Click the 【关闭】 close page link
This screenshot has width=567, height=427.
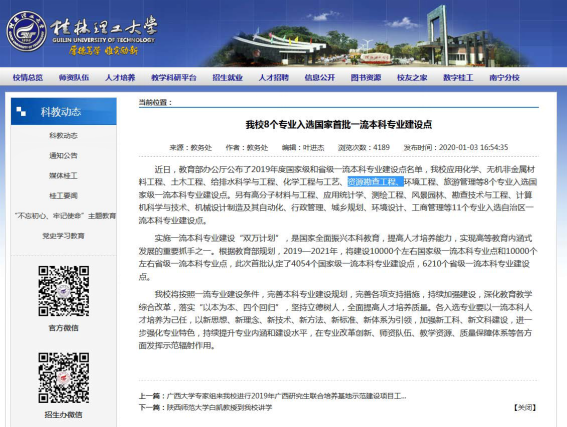tap(525, 407)
